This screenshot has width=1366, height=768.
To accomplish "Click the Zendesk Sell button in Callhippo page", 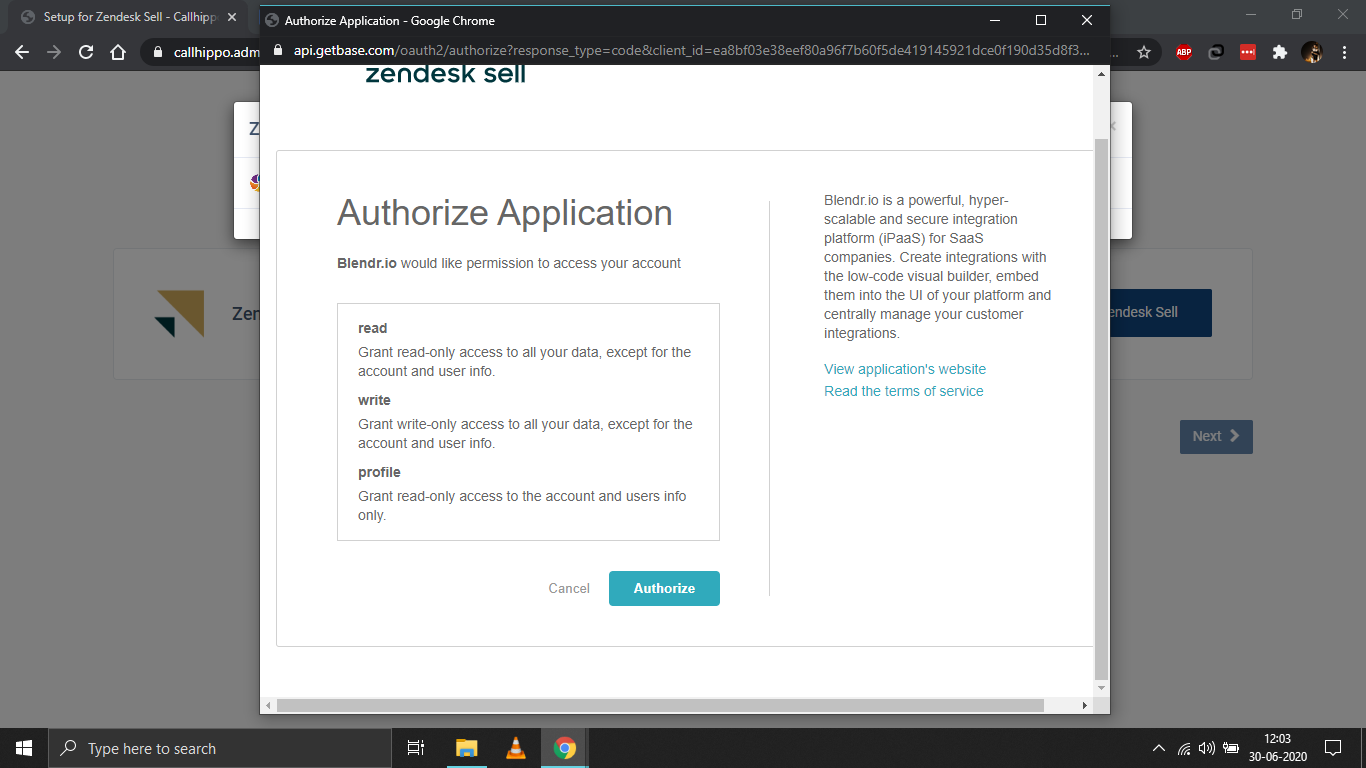I will coord(1161,313).
